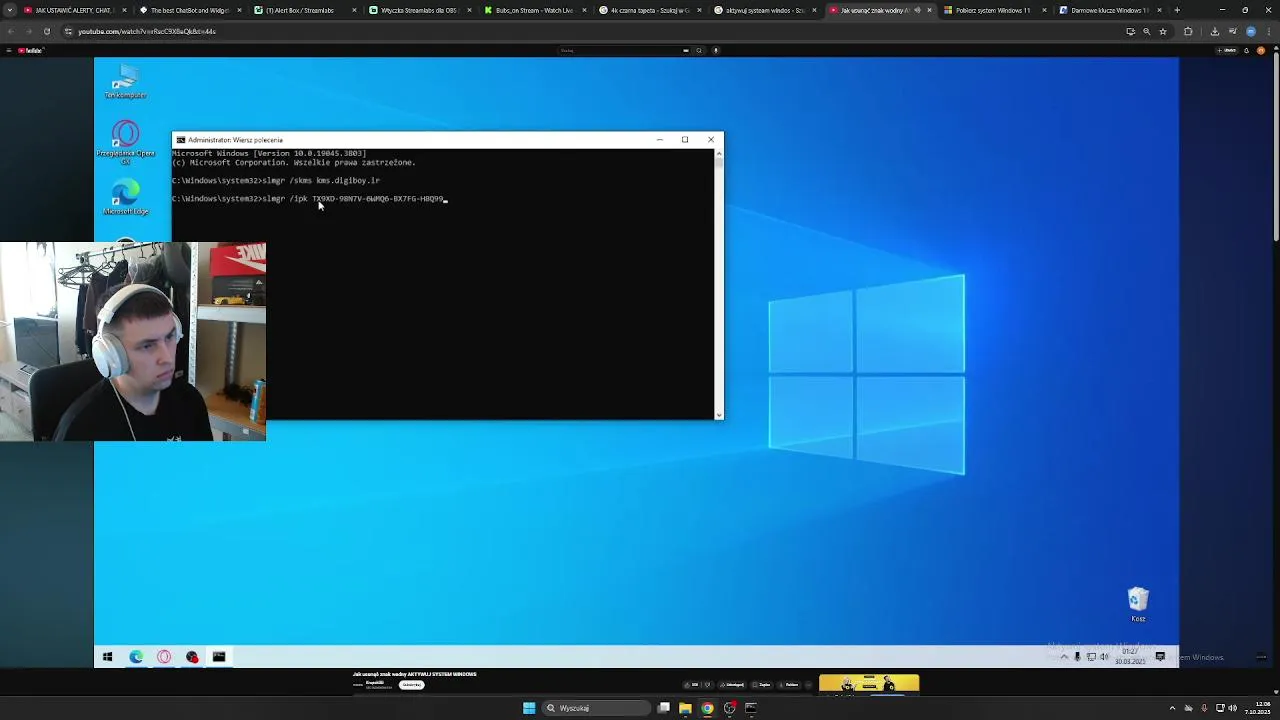1280x720 pixels.
Task: Click the YouTube guide menu hamburger icon
Action: click(8, 50)
